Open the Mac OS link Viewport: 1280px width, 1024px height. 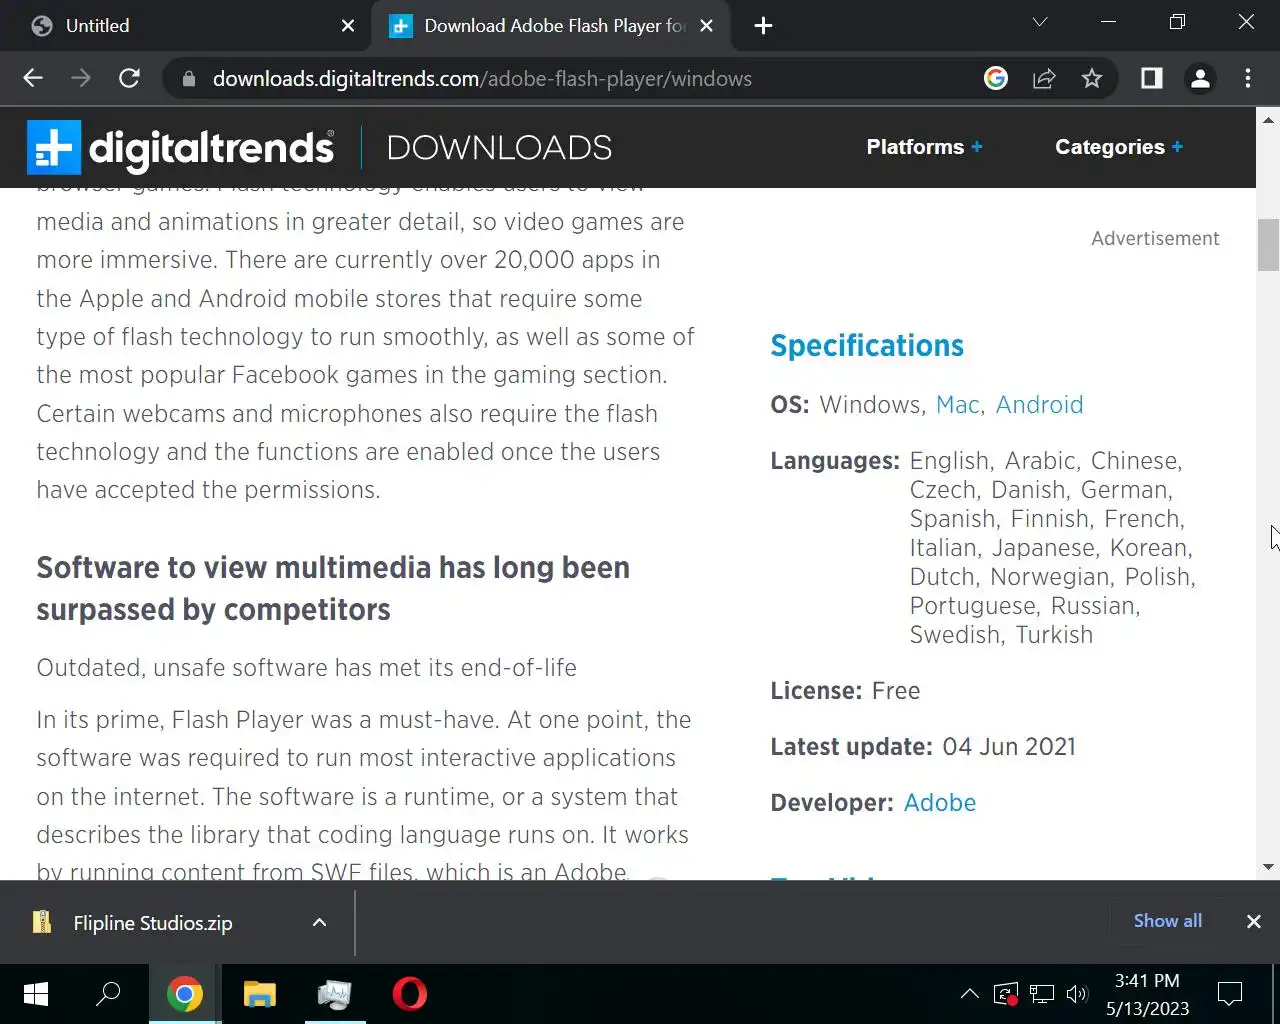957,405
